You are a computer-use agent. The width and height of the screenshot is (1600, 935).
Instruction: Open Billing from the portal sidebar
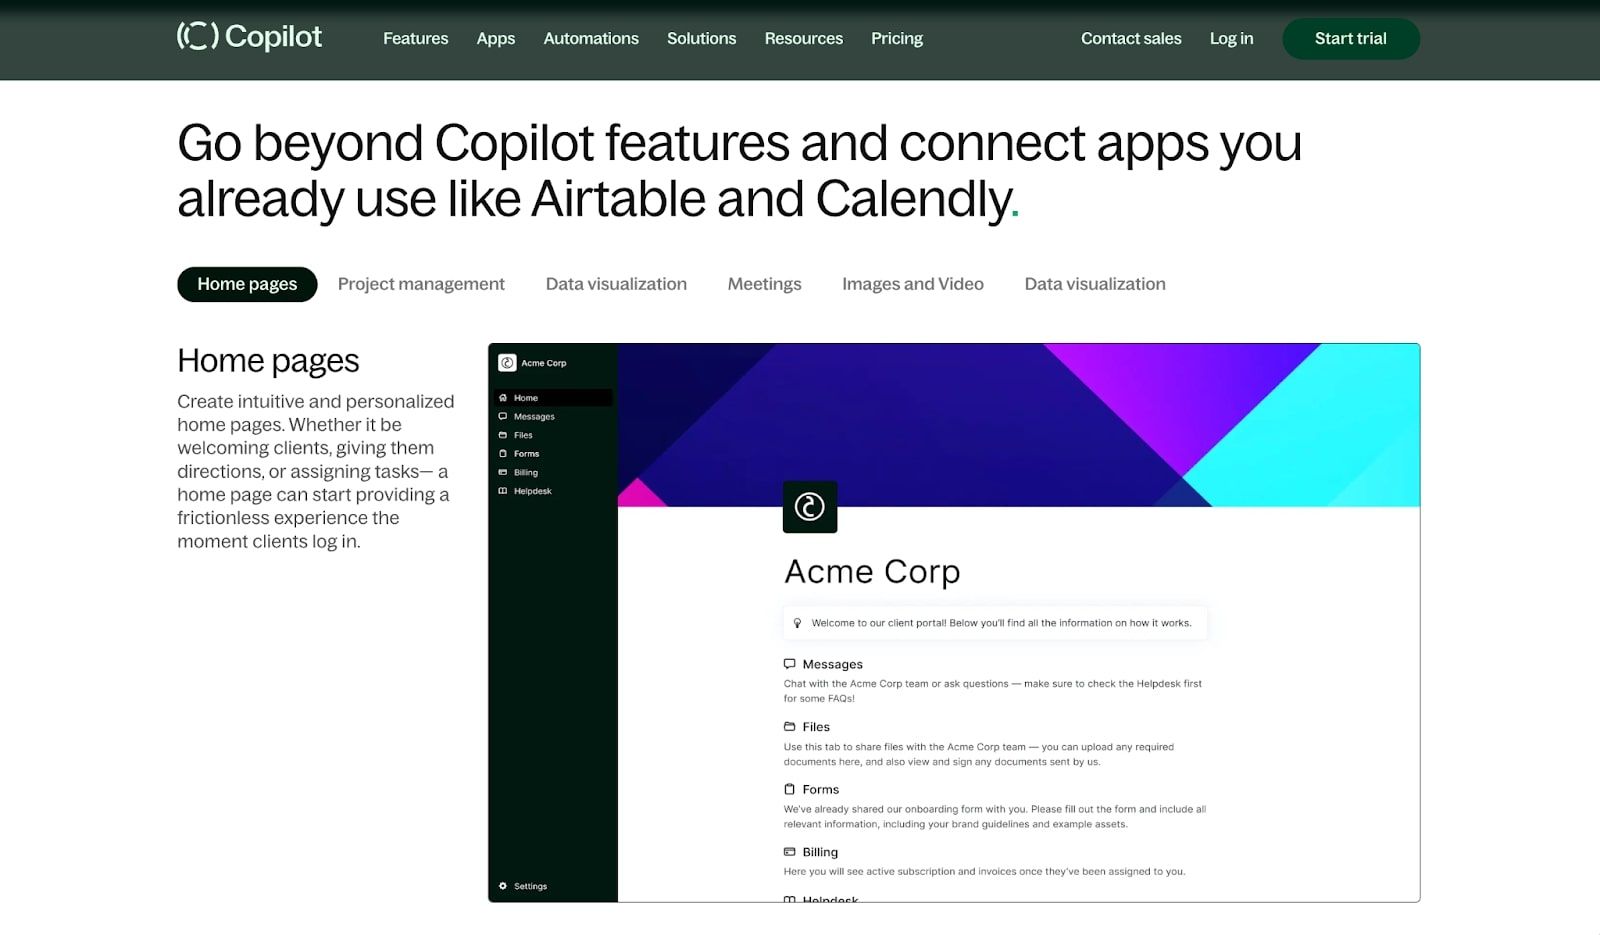(x=524, y=472)
